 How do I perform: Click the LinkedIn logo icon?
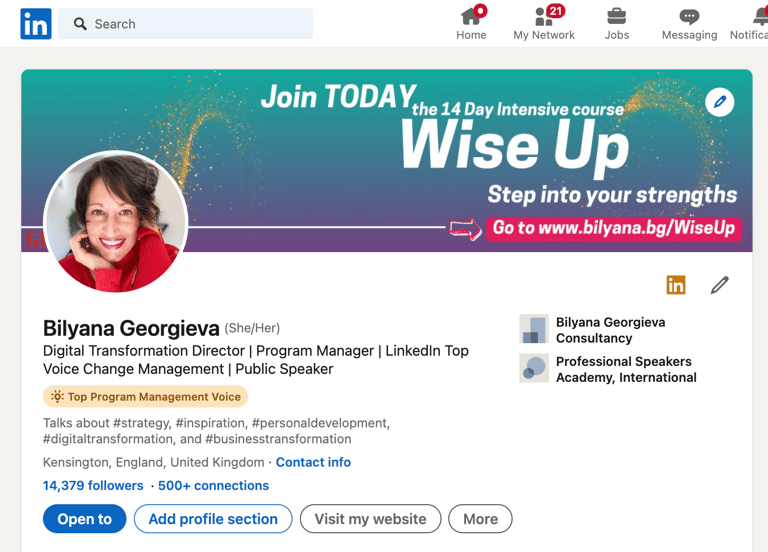point(36,24)
